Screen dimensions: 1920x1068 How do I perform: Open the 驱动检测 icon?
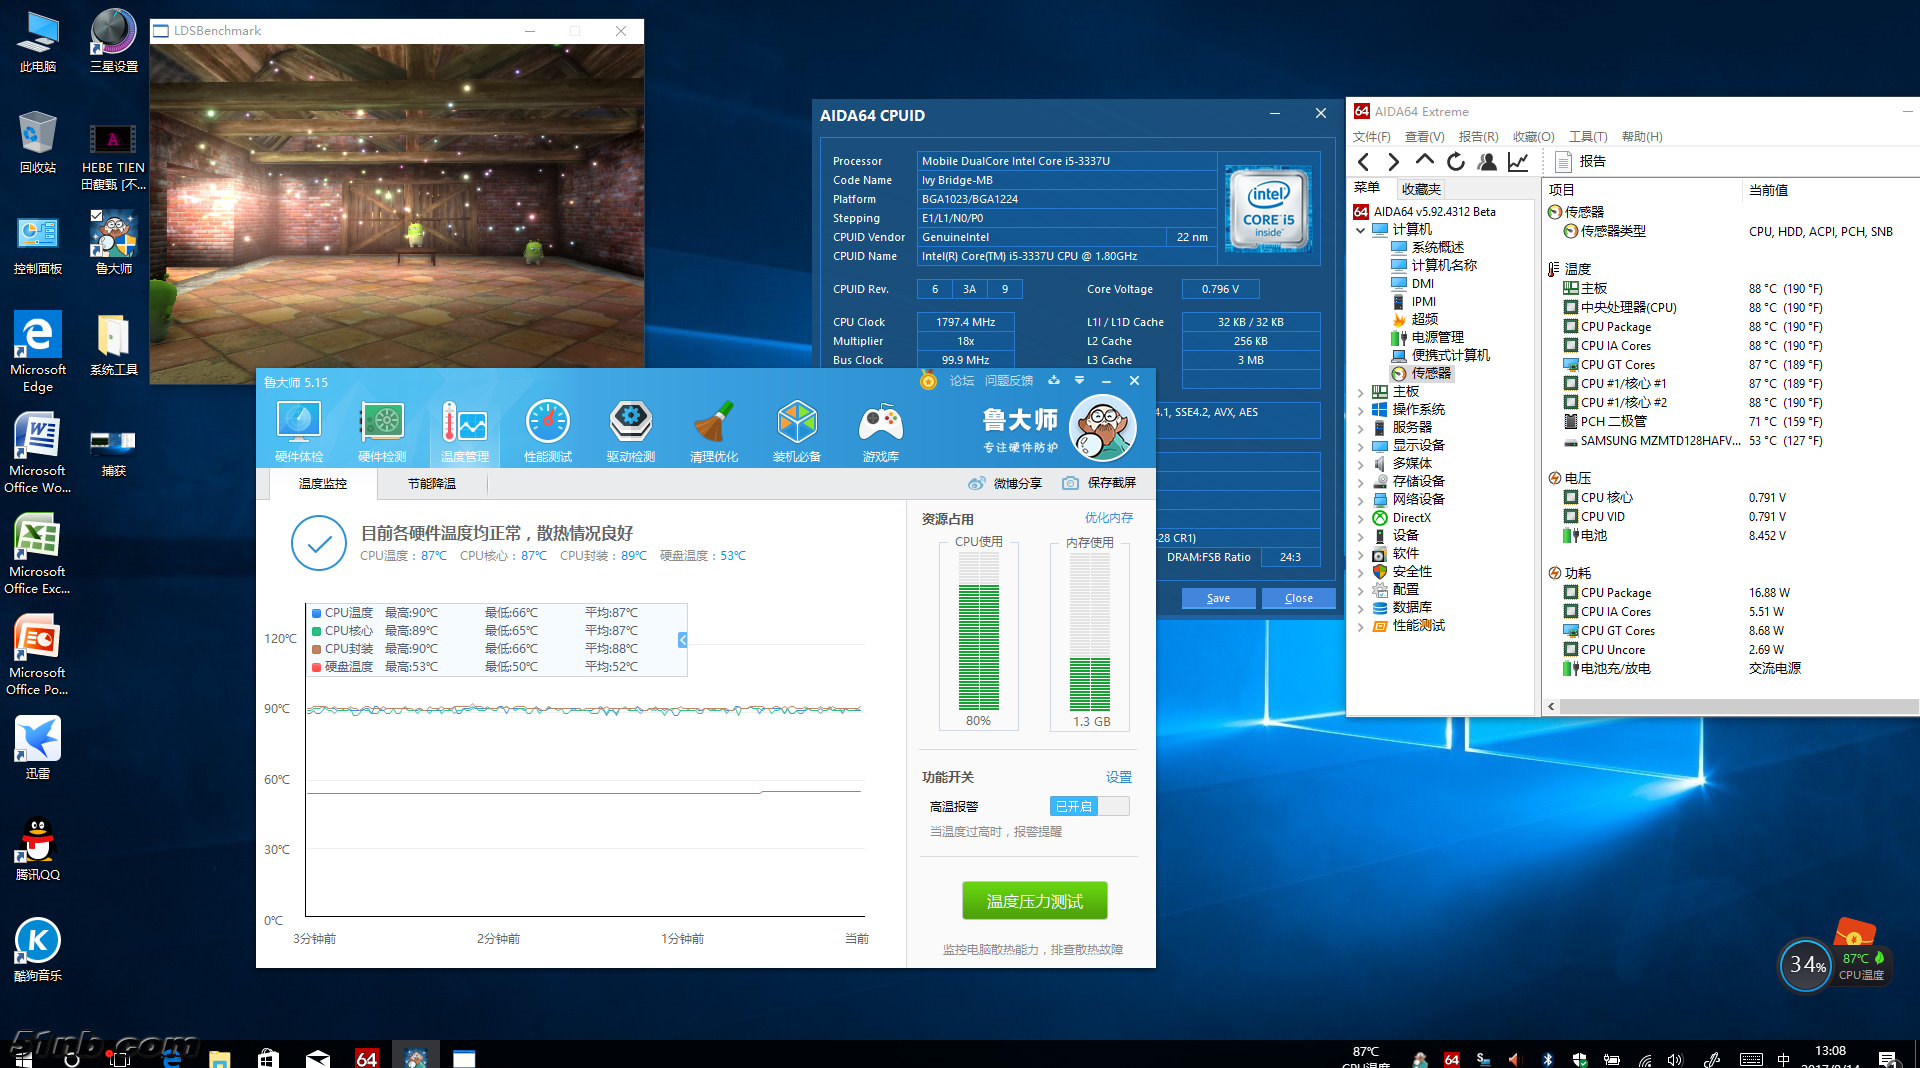[x=631, y=431]
